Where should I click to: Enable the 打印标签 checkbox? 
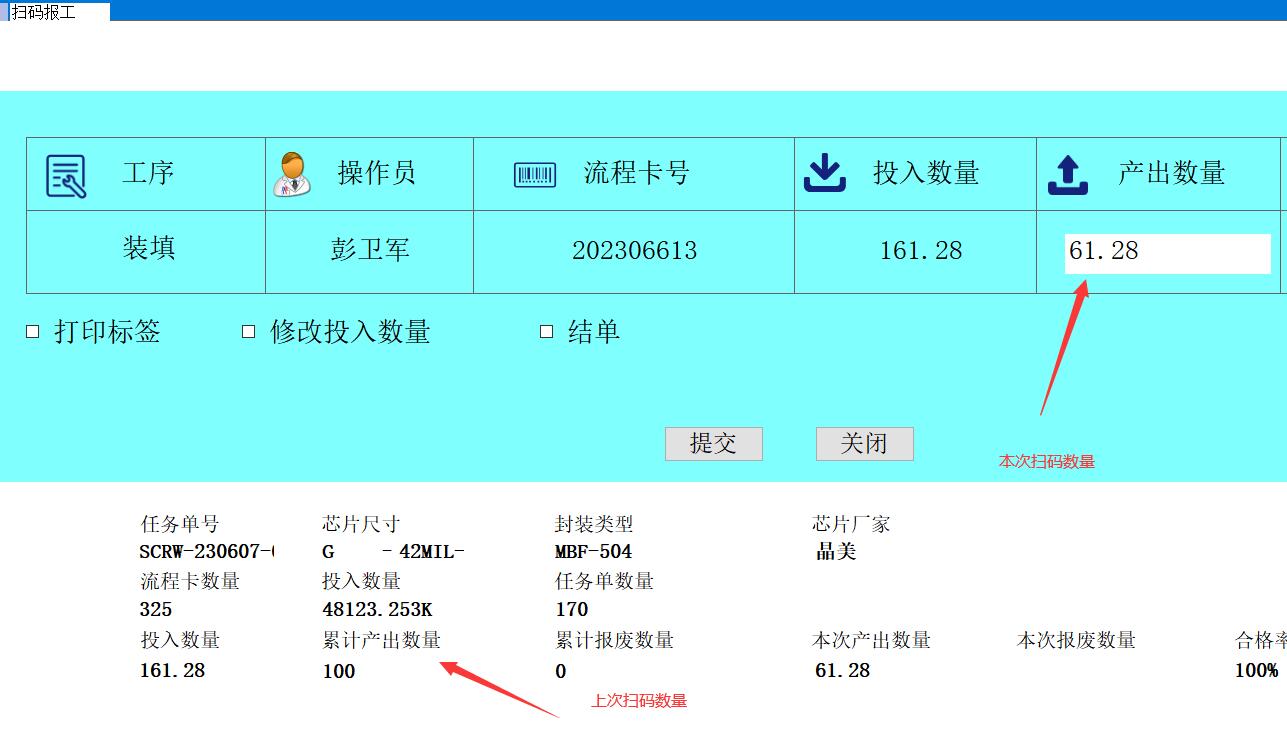coord(33,332)
